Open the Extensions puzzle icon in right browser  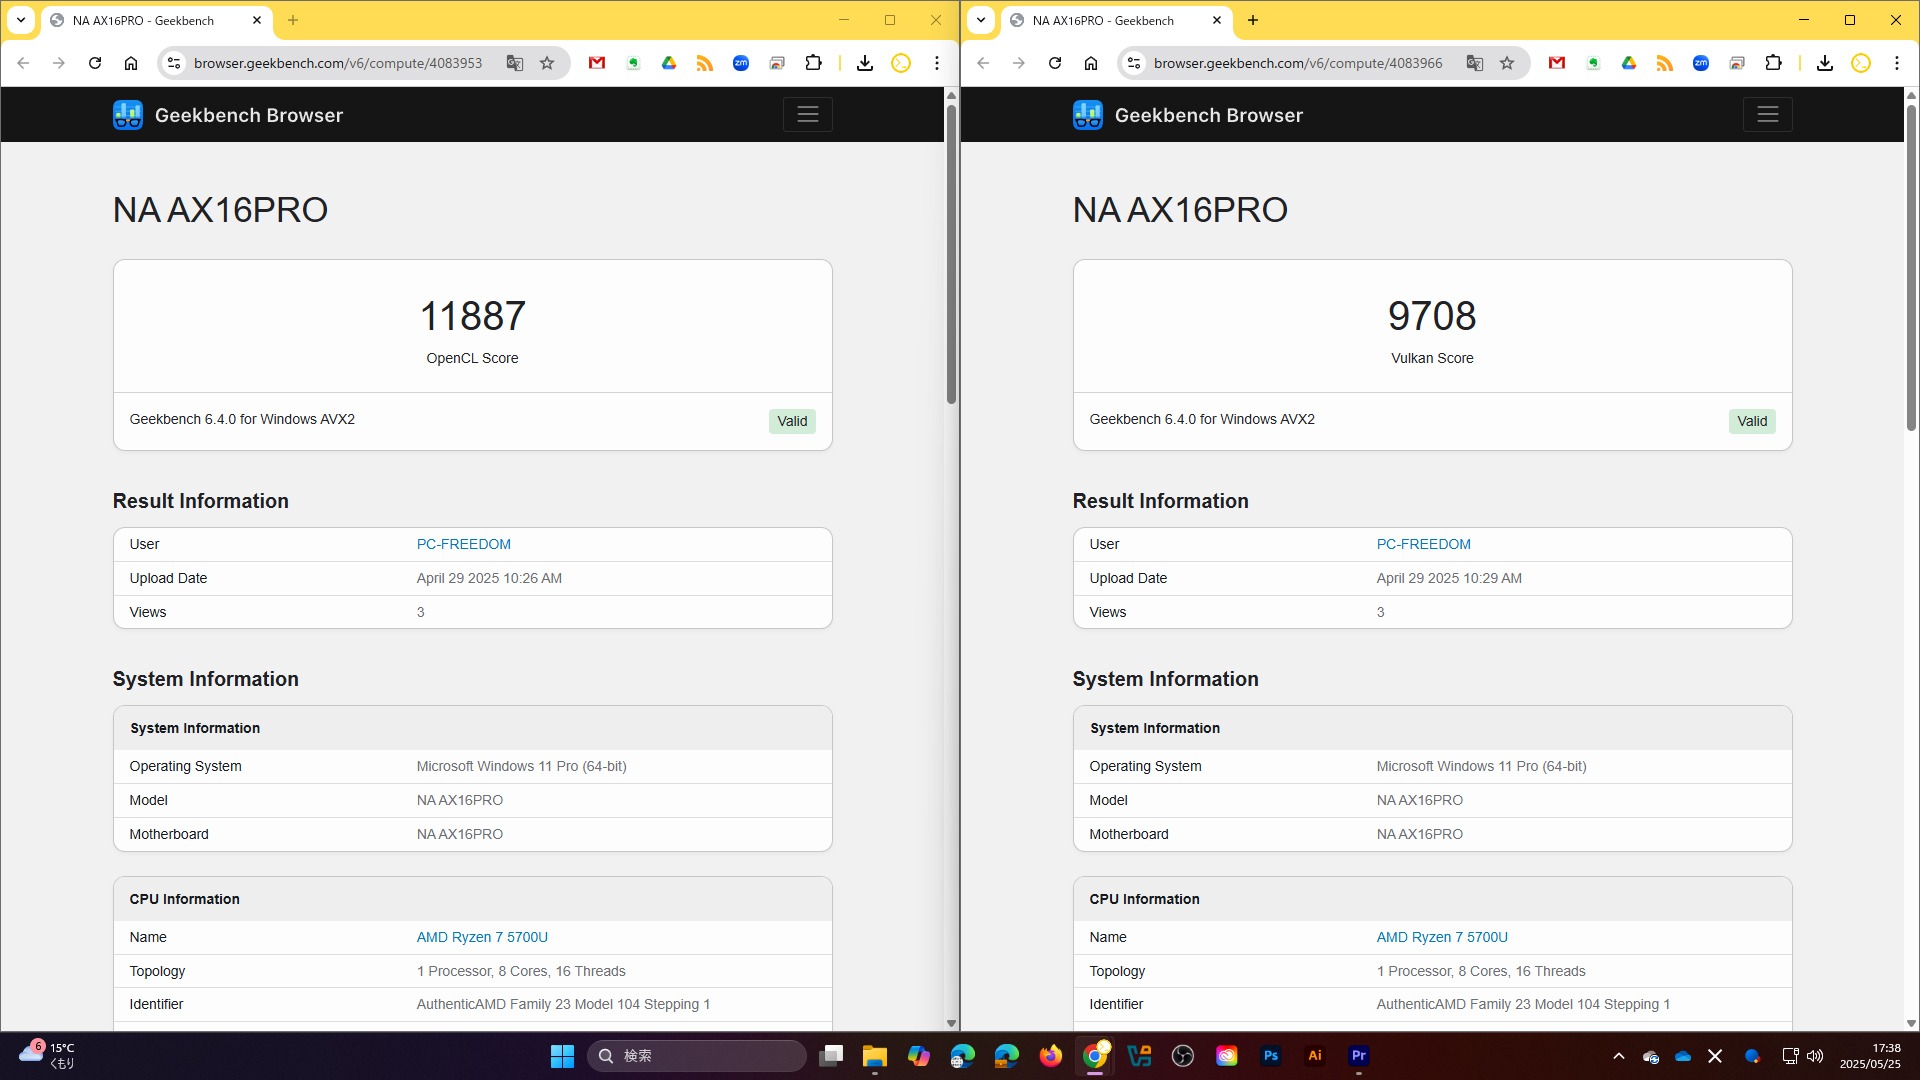coord(1773,63)
